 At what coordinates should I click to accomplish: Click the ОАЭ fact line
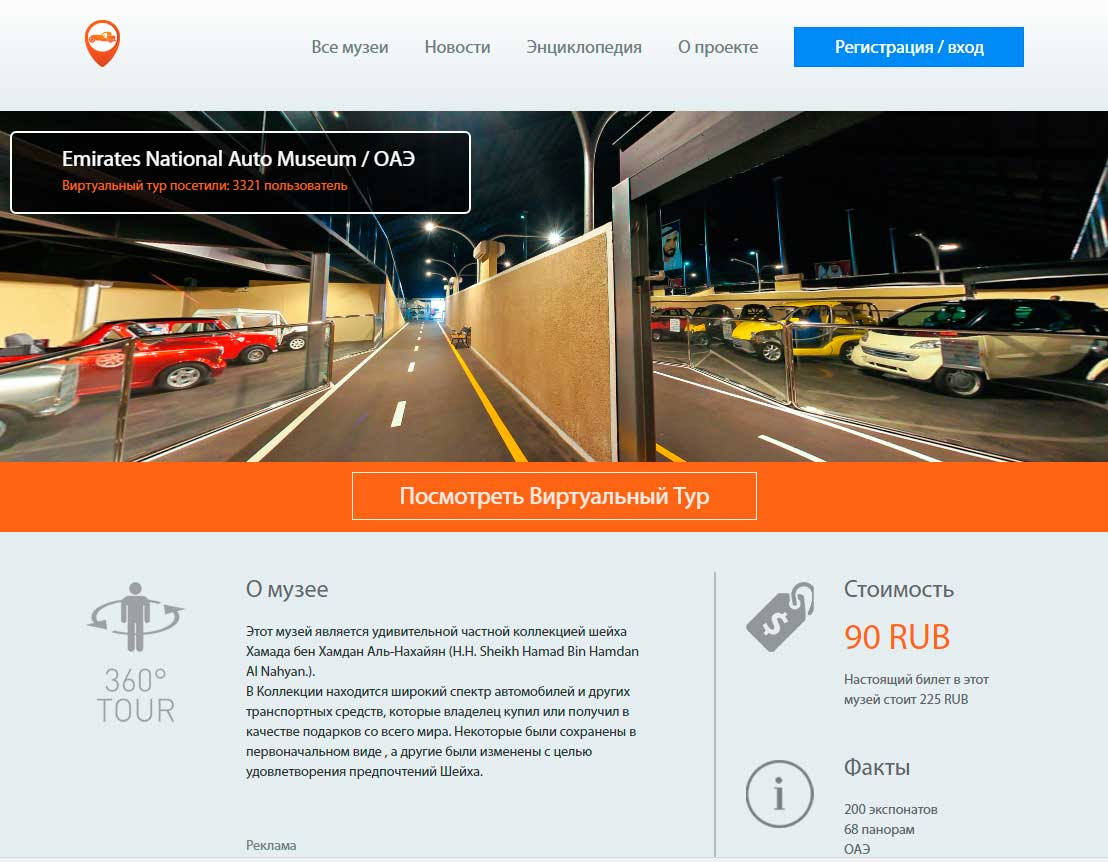point(856,849)
